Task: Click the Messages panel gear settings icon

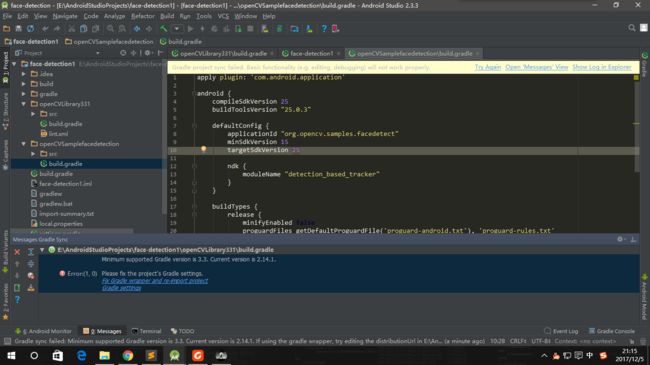Action: click(620, 239)
